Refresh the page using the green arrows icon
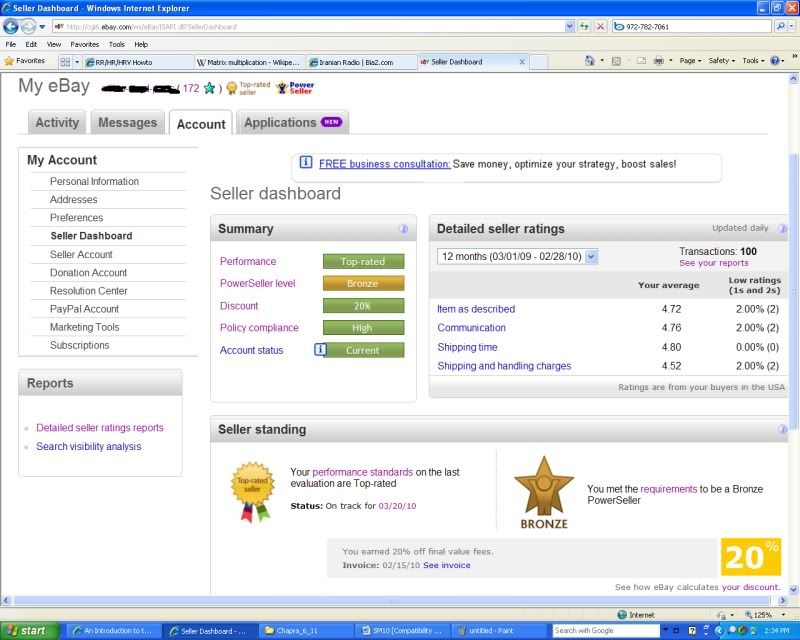Viewport: 800px width, 640px height. tap(584, 27)
